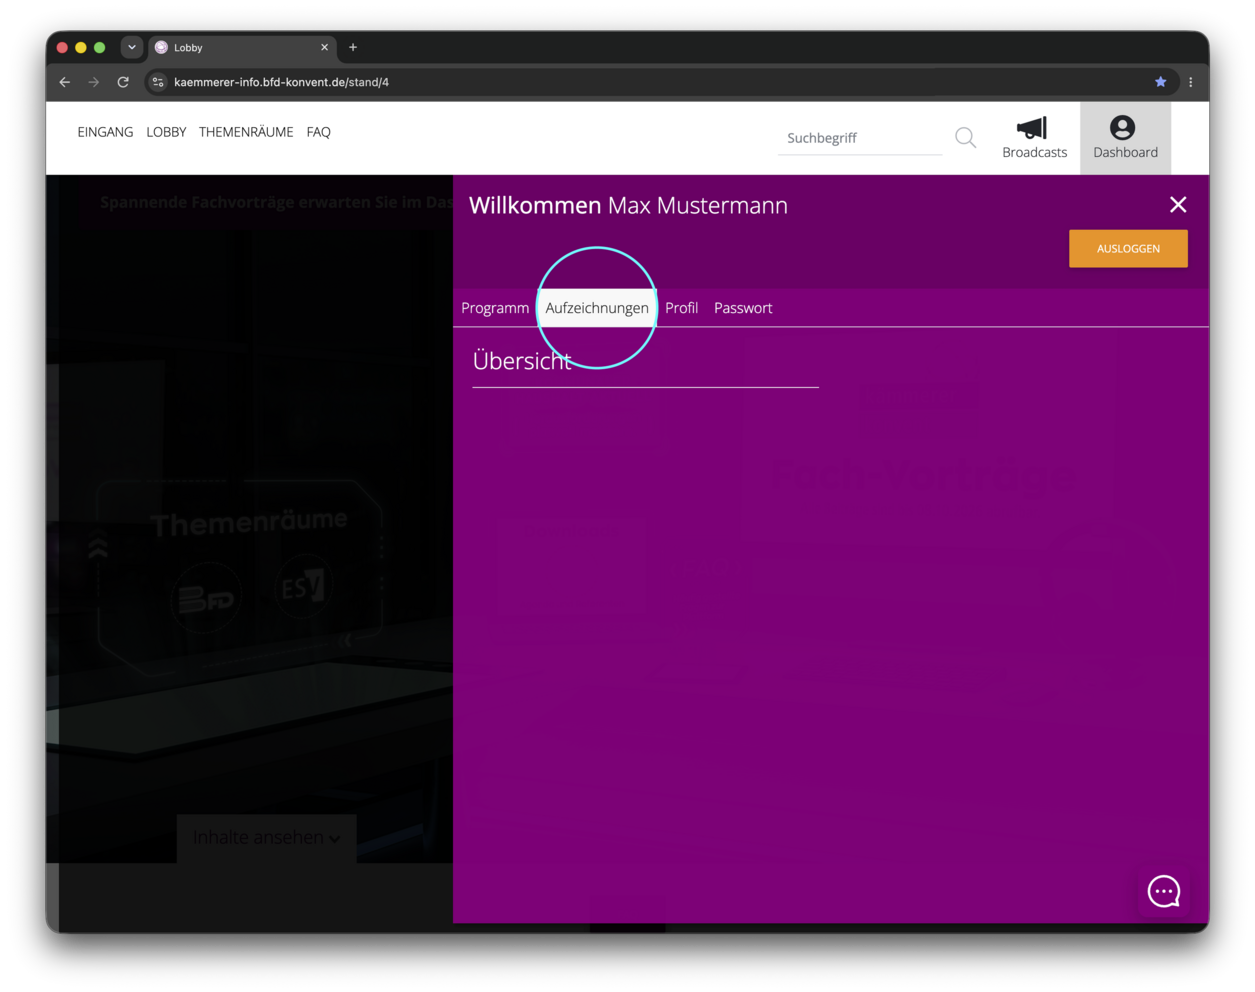Image resolution: width=1255 pixels, height=992 pixels.
Task: Reload the current page
Action: click(123, 82)
